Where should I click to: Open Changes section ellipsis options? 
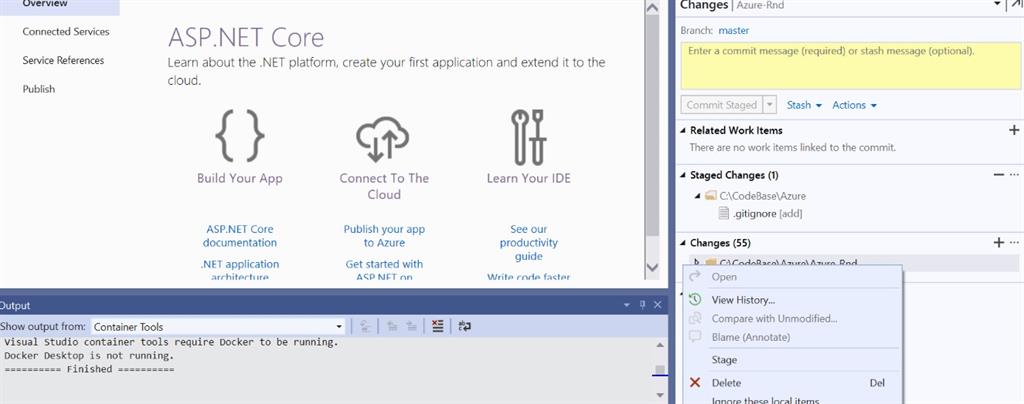[x=1014, y=242]
